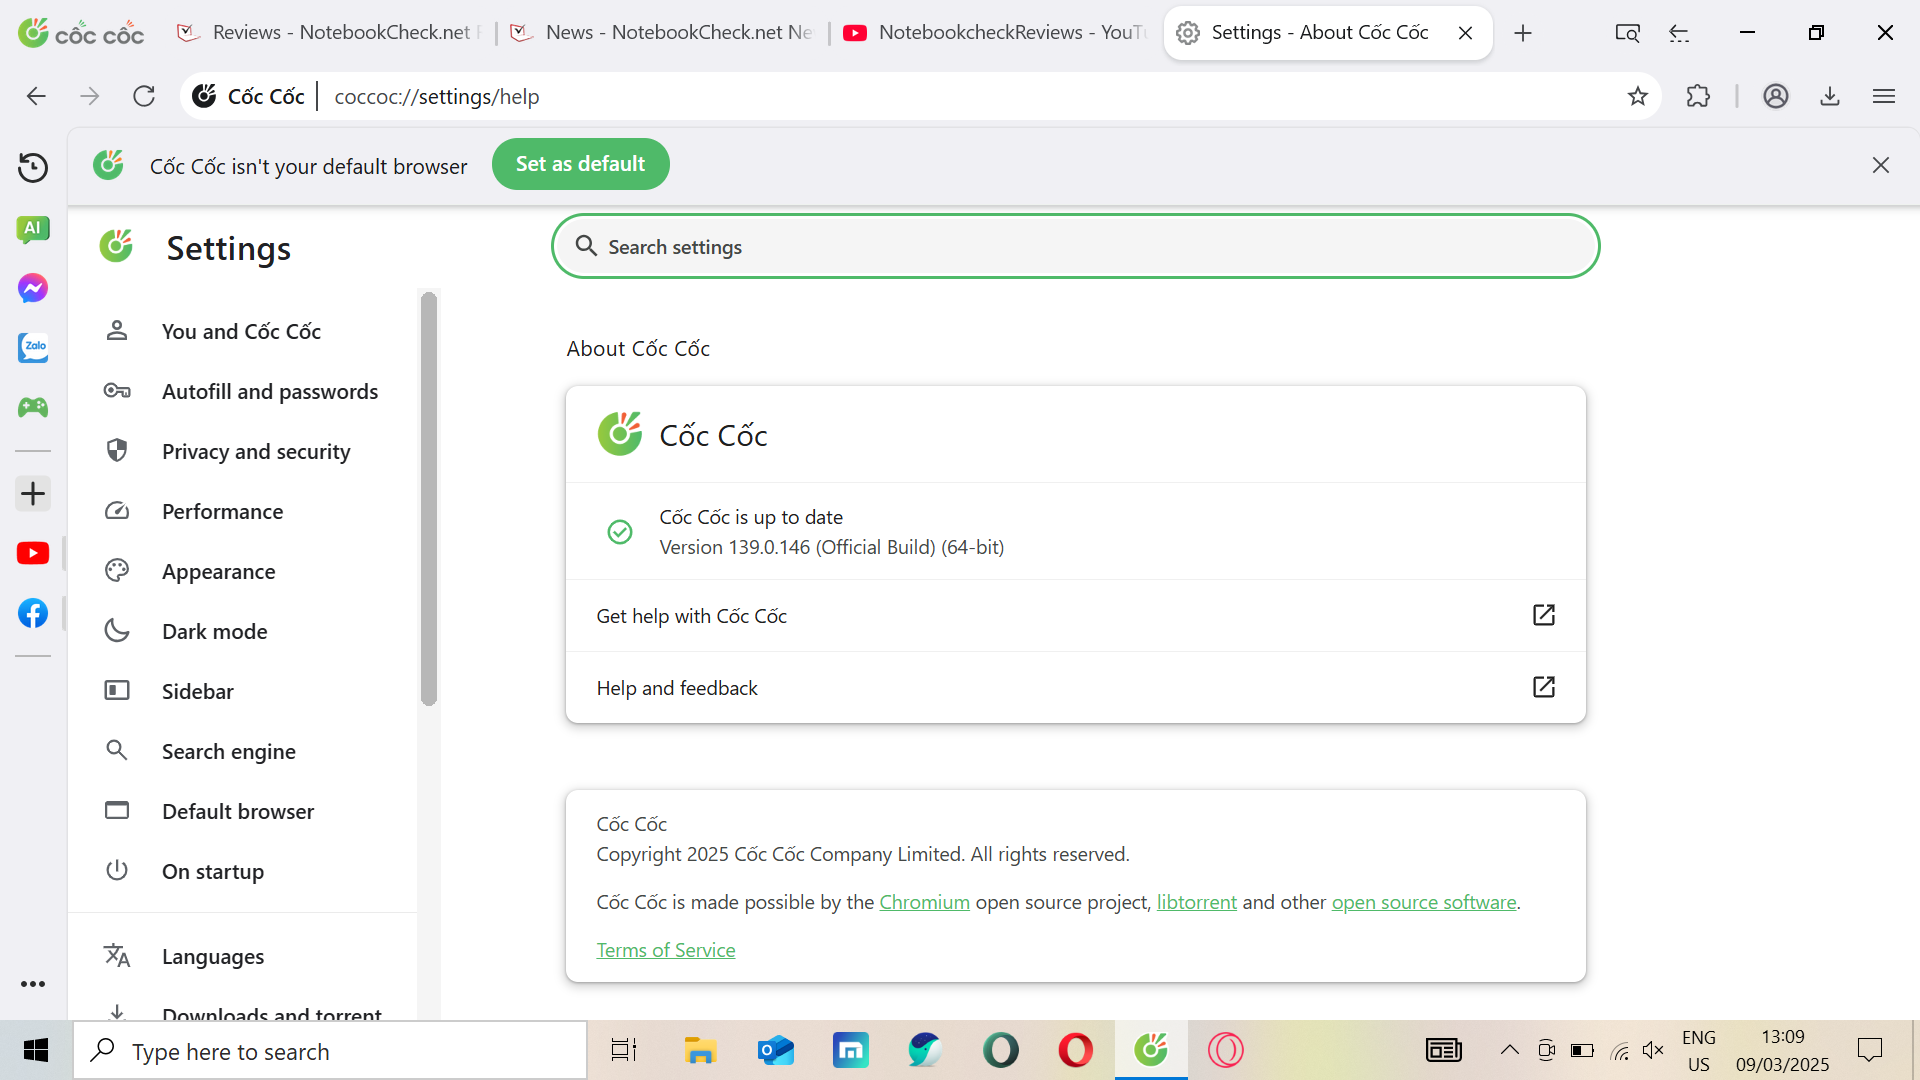
Task: Open the Extensions puzzle icon
Action: point(1698,96)
